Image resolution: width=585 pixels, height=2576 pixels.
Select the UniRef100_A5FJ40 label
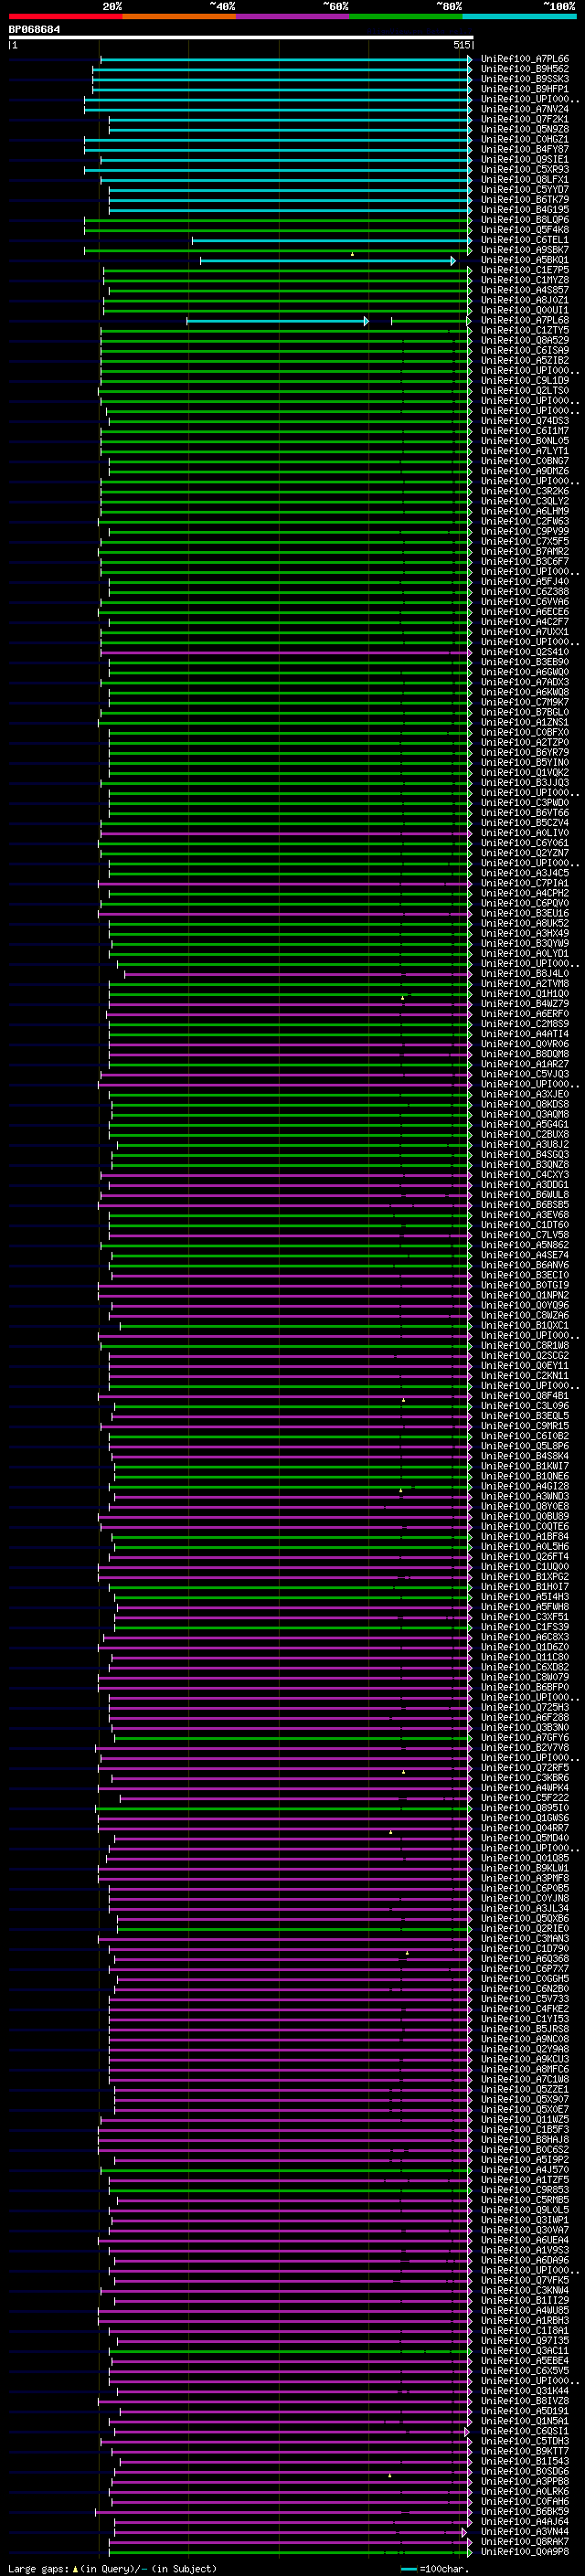tap(524, 581)
